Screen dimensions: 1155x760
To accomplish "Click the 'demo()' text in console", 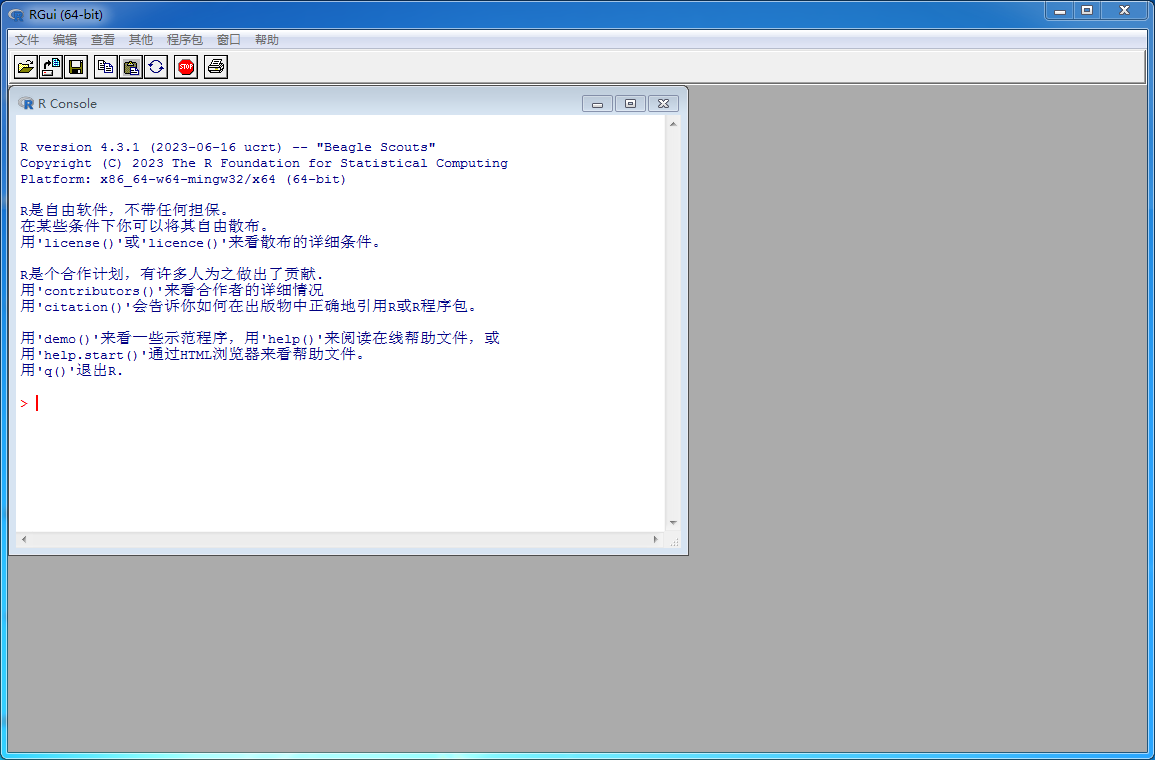I will tap(68, 339).
